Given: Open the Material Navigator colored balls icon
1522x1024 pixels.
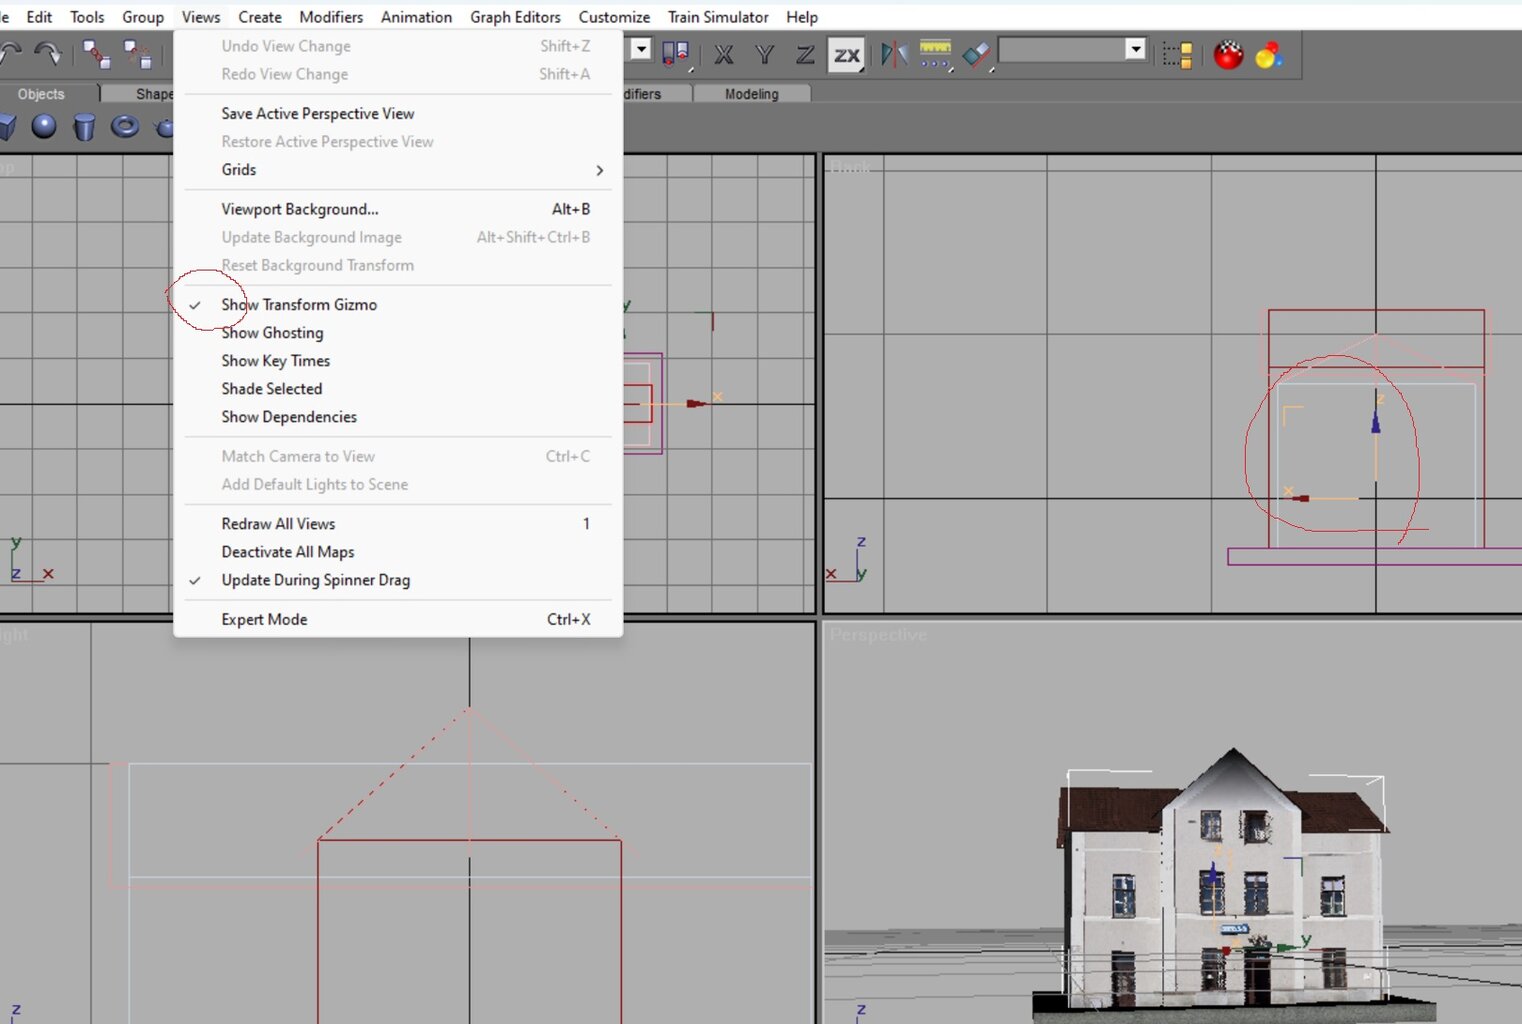Looking at the screenshot, I should (x=1269, y=55).
